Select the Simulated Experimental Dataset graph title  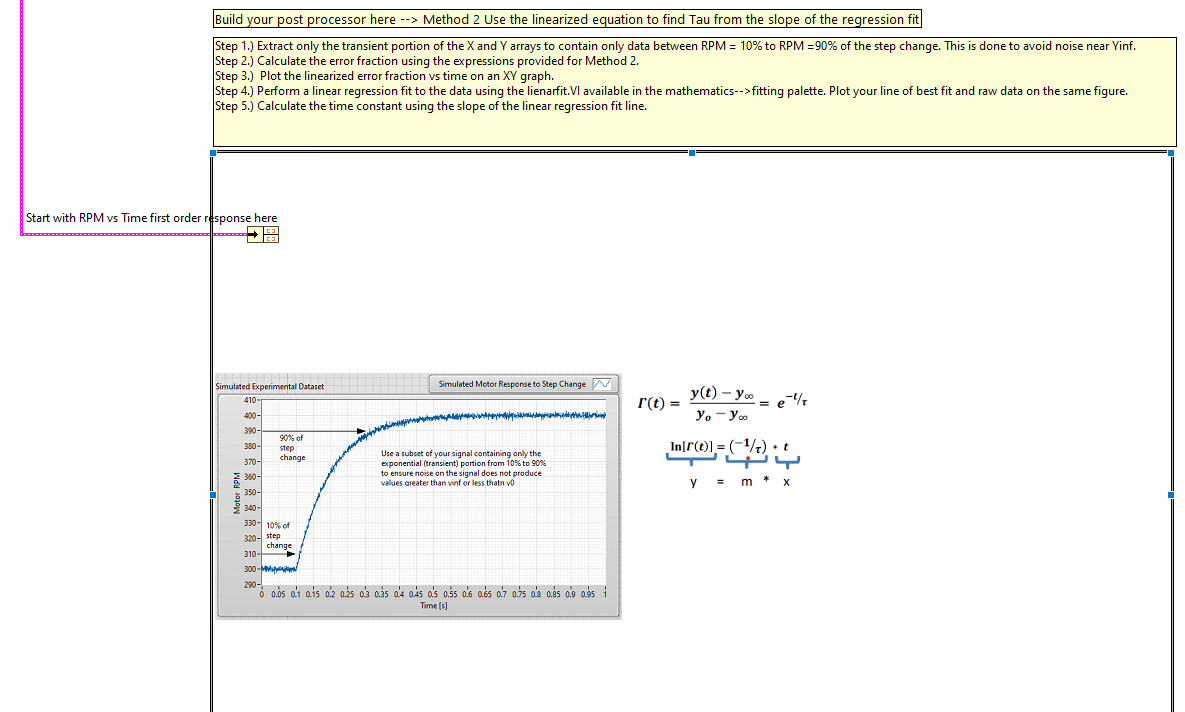pos(266,384)
